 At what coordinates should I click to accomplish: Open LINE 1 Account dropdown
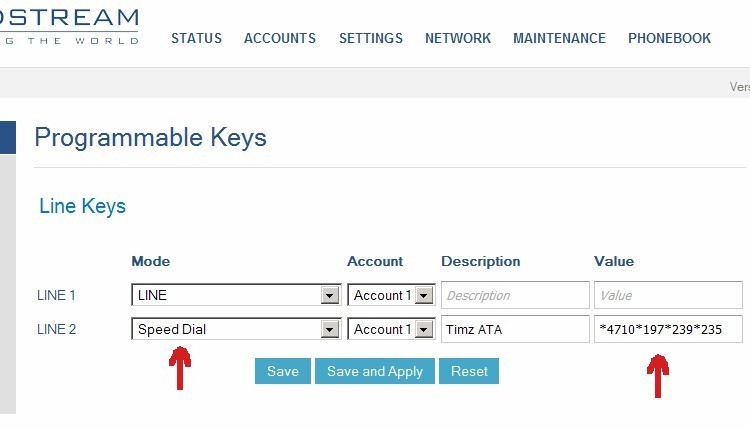point(424,296)
